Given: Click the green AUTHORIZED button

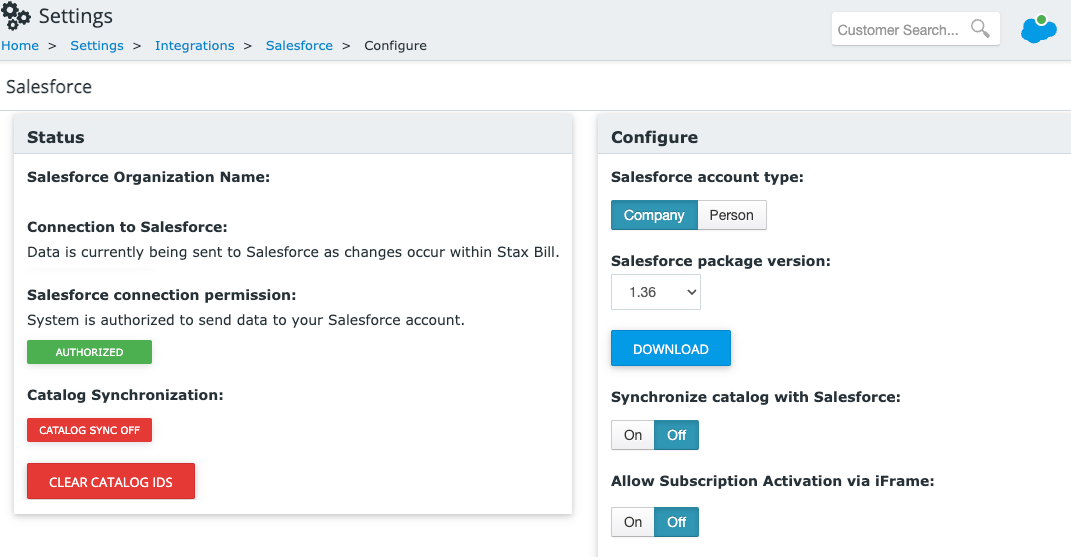Looking at the screenshot, I should click(x=89, y=352).
